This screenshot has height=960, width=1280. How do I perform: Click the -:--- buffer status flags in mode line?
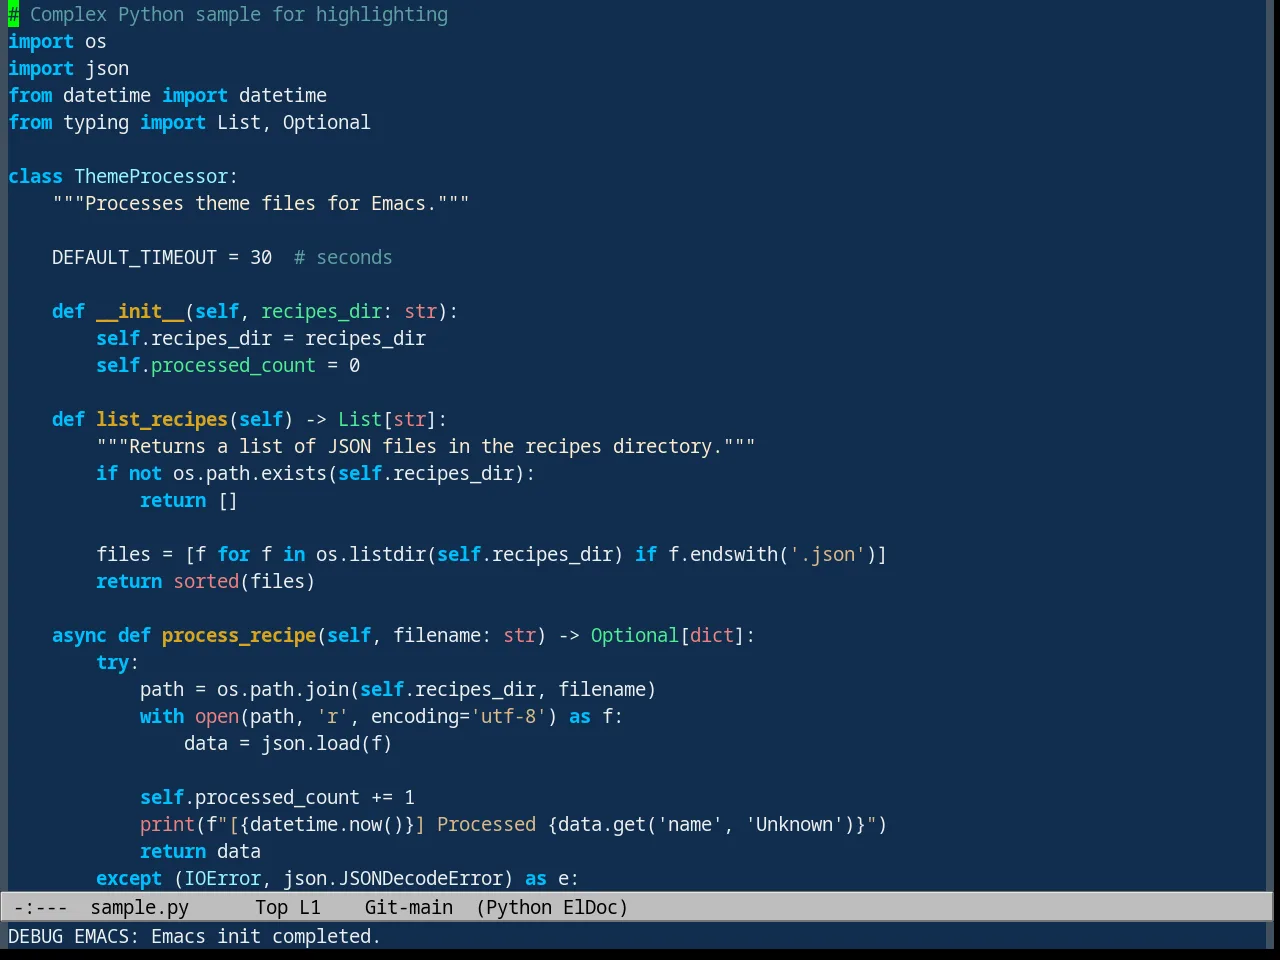[x=40, y=907]
